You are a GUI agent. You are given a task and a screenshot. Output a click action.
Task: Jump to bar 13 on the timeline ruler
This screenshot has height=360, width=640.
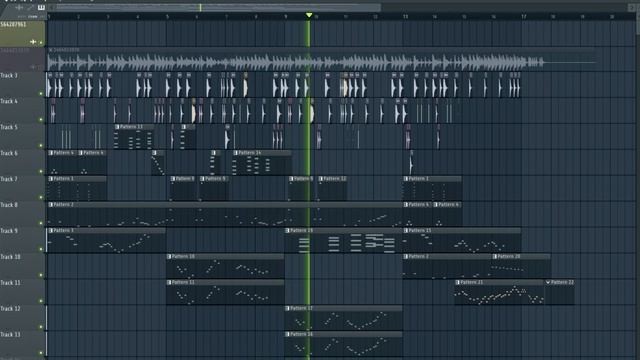pyautogui.click(x=405, y=17)
